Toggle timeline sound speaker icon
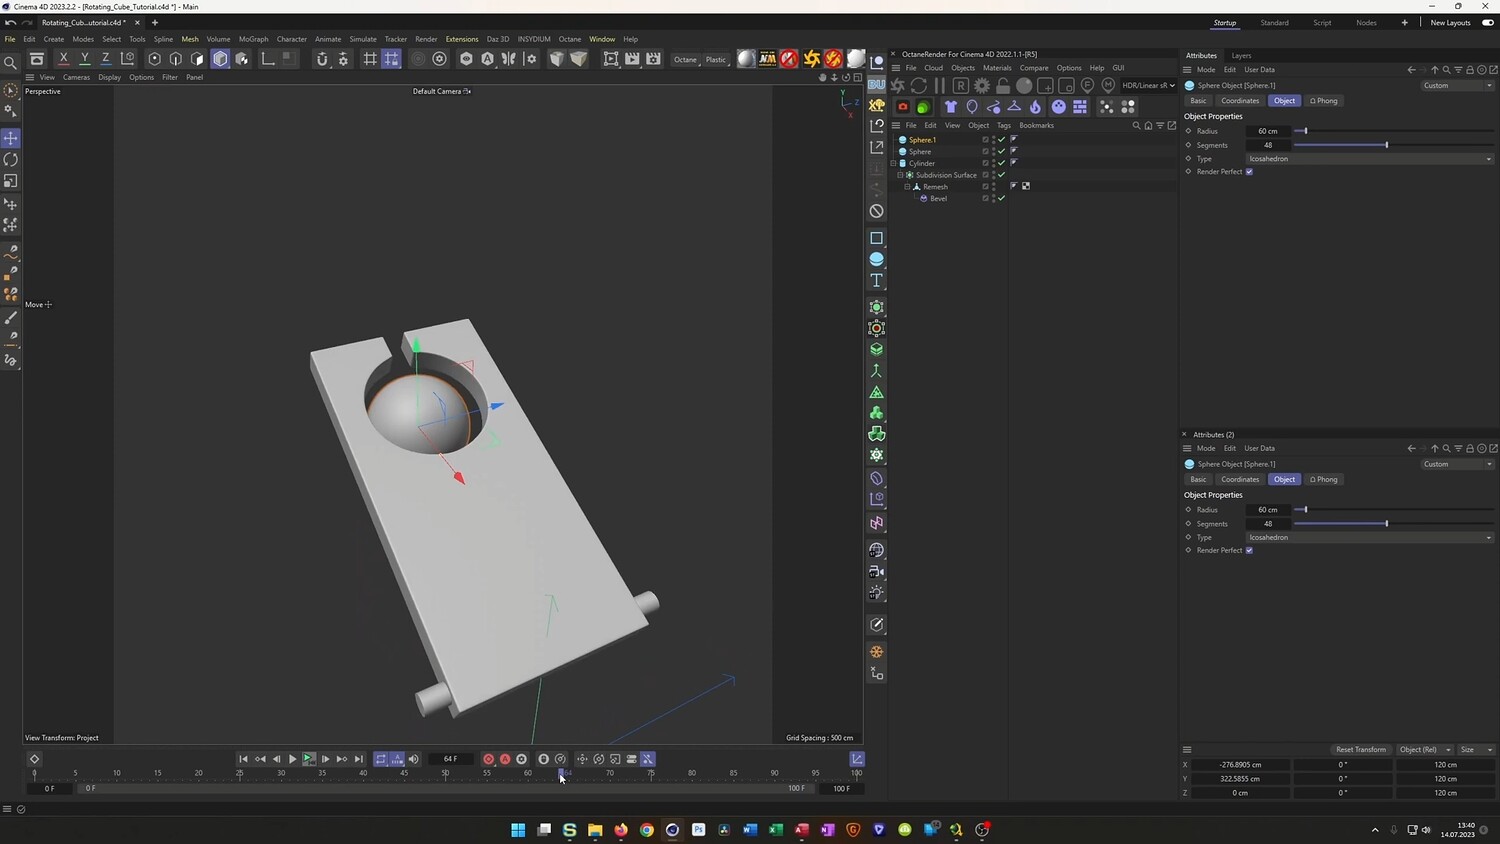The image size is (1500, 844). coord(414,759)
